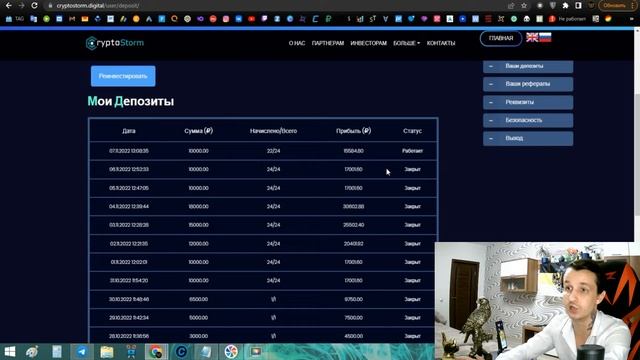The width and height of the screenshot is (640, 360).
Task: Bookmark this page with the star icon
Action: pos(524,6)
